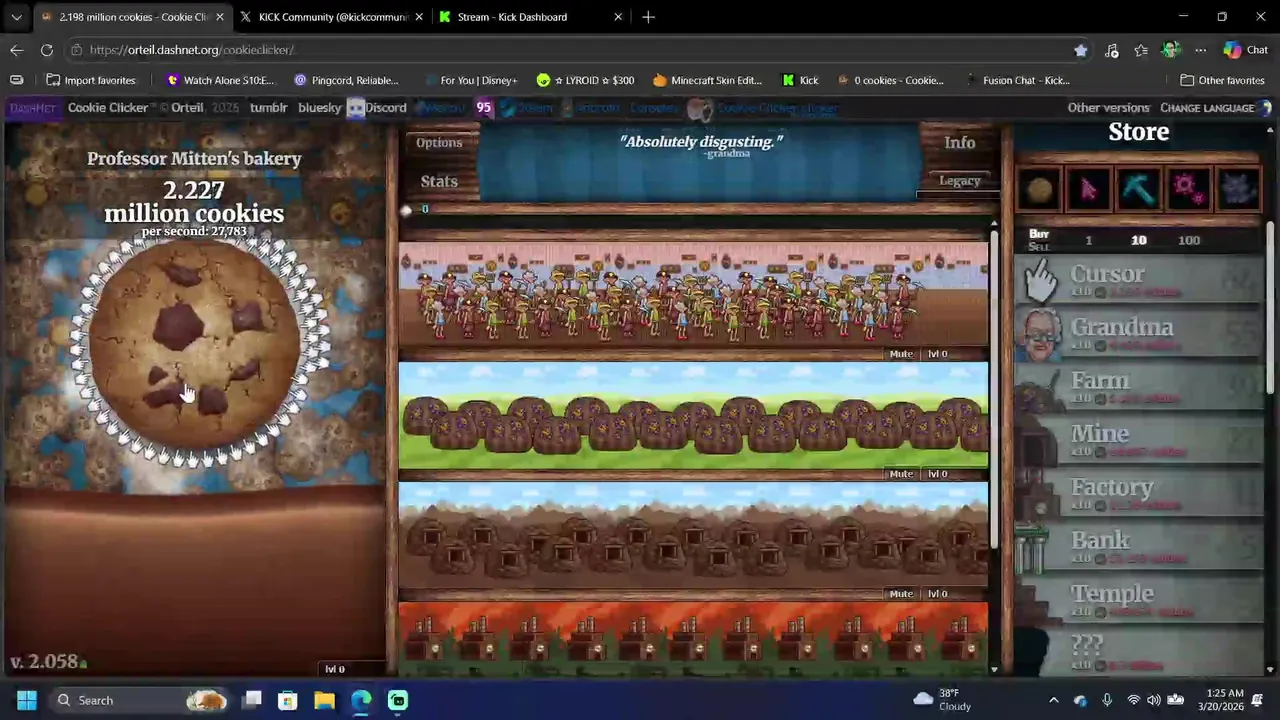Switch to KICK Community tab
Screen dimensions: 1280x720
coord(333,17)
